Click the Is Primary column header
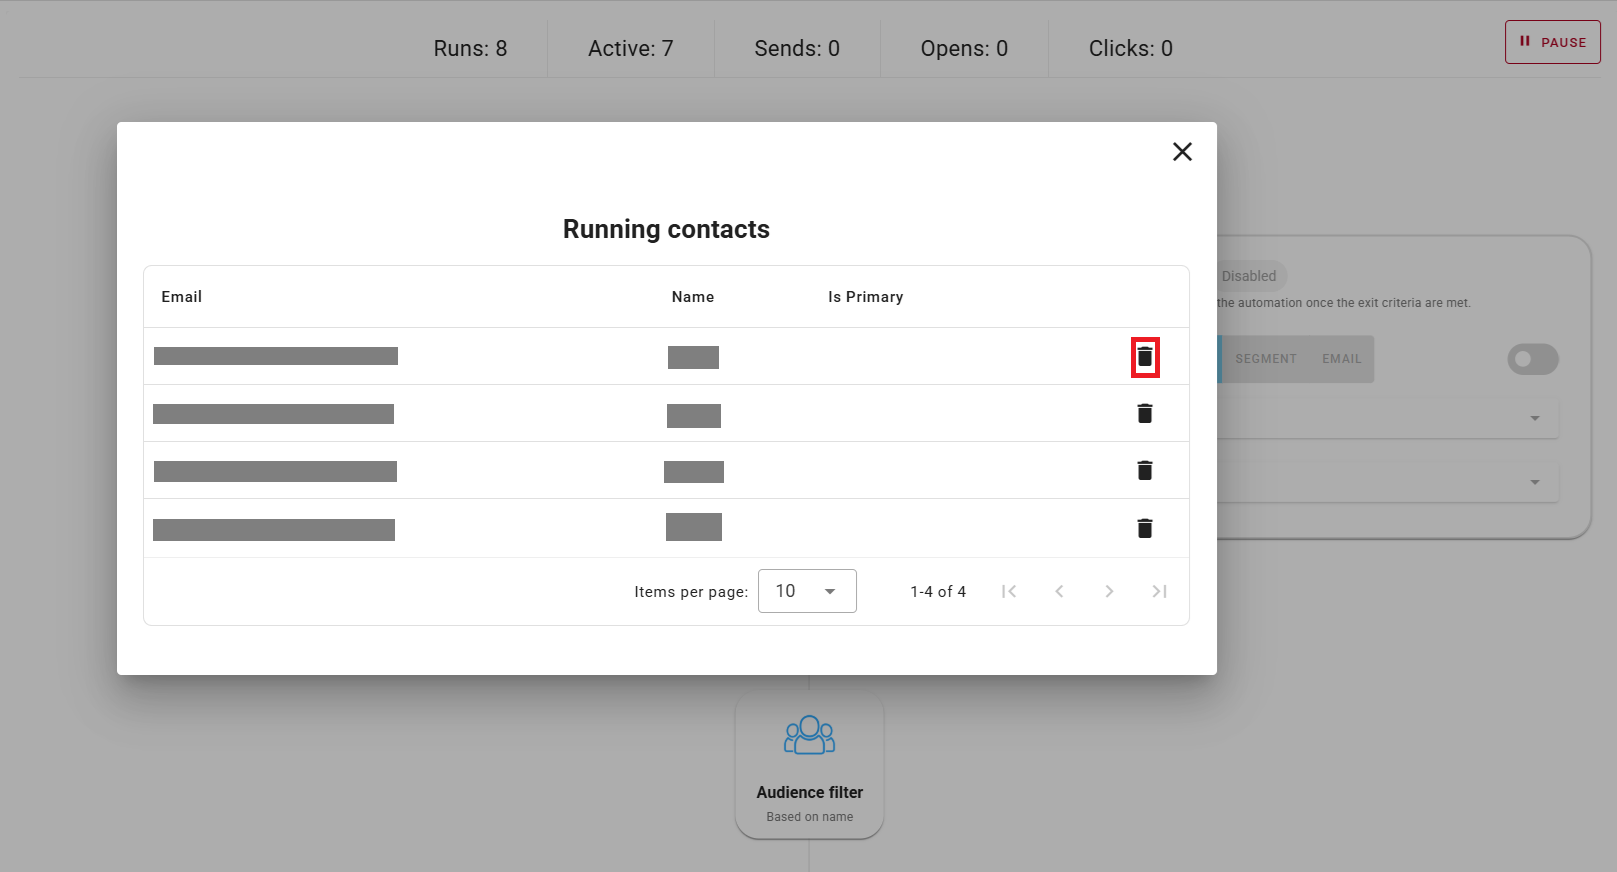Screen dimensions: 1617x872 coord(865,297)
